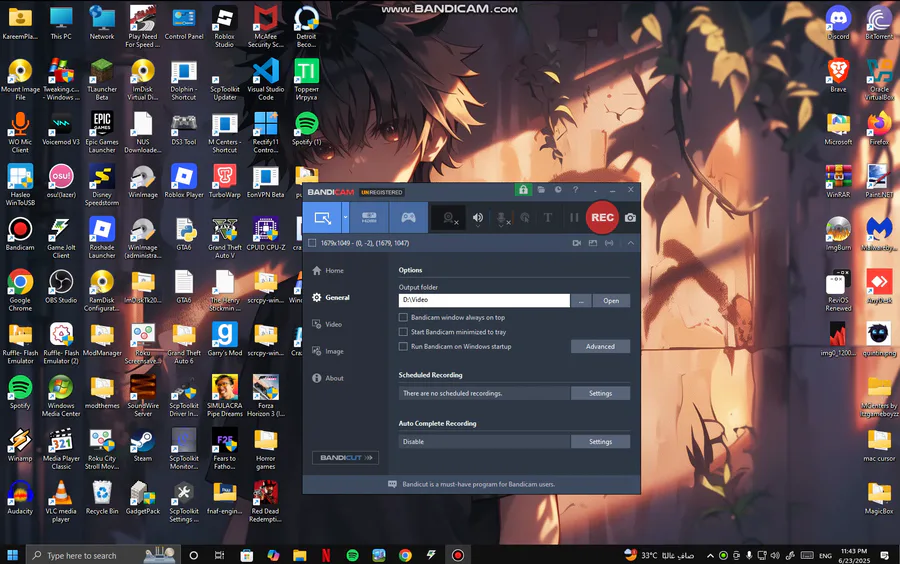Click the BANDICUT button

346,458
